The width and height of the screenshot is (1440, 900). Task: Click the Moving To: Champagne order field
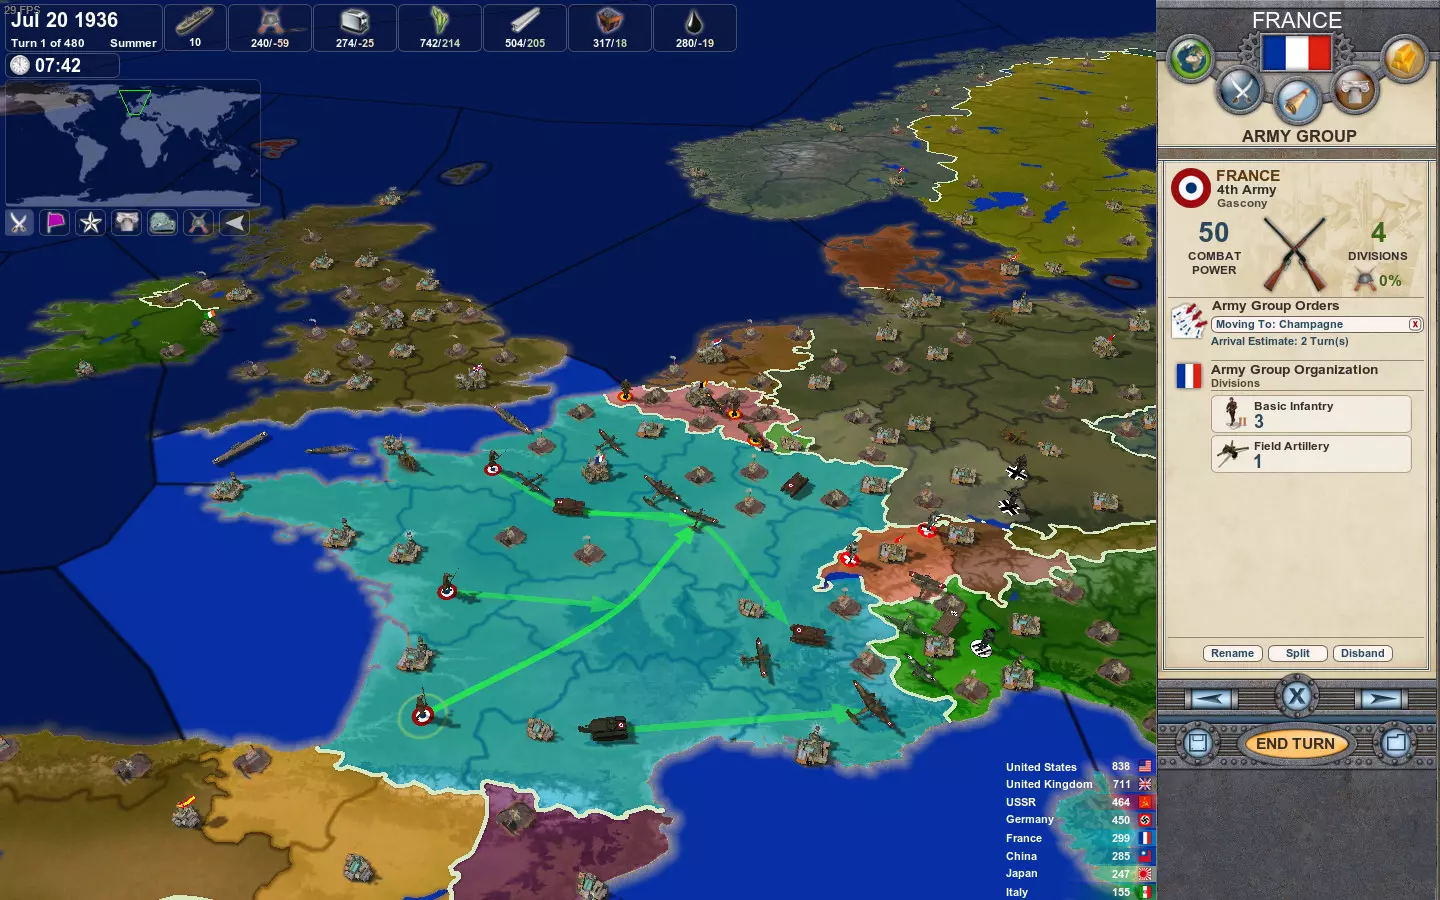tap(1316, 324)
